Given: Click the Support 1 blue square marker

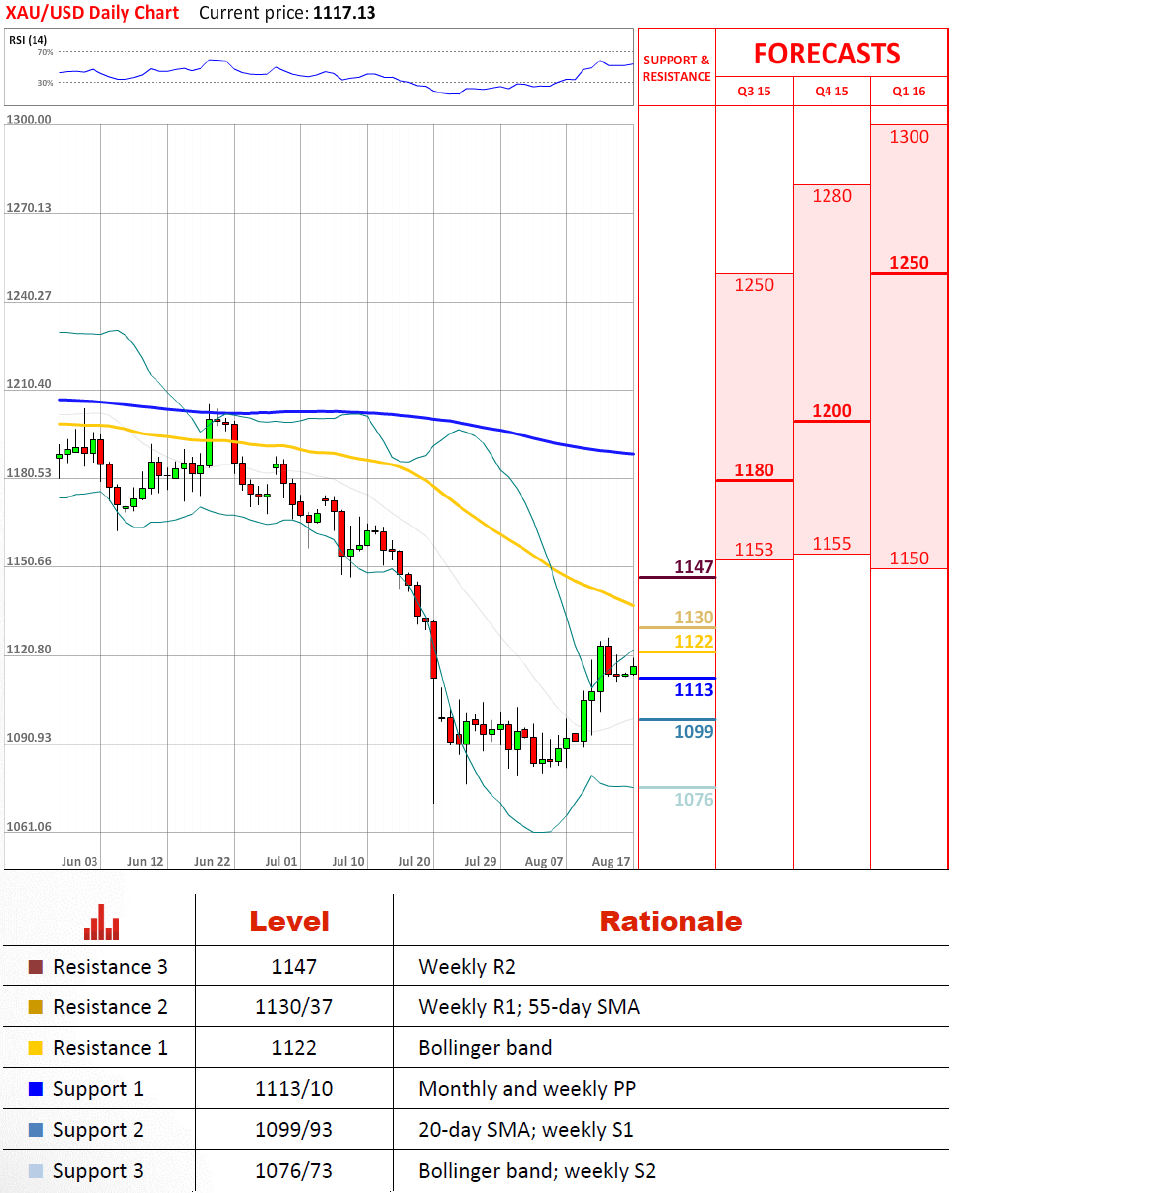Looking at the screenshot, I should point(36,1089).
